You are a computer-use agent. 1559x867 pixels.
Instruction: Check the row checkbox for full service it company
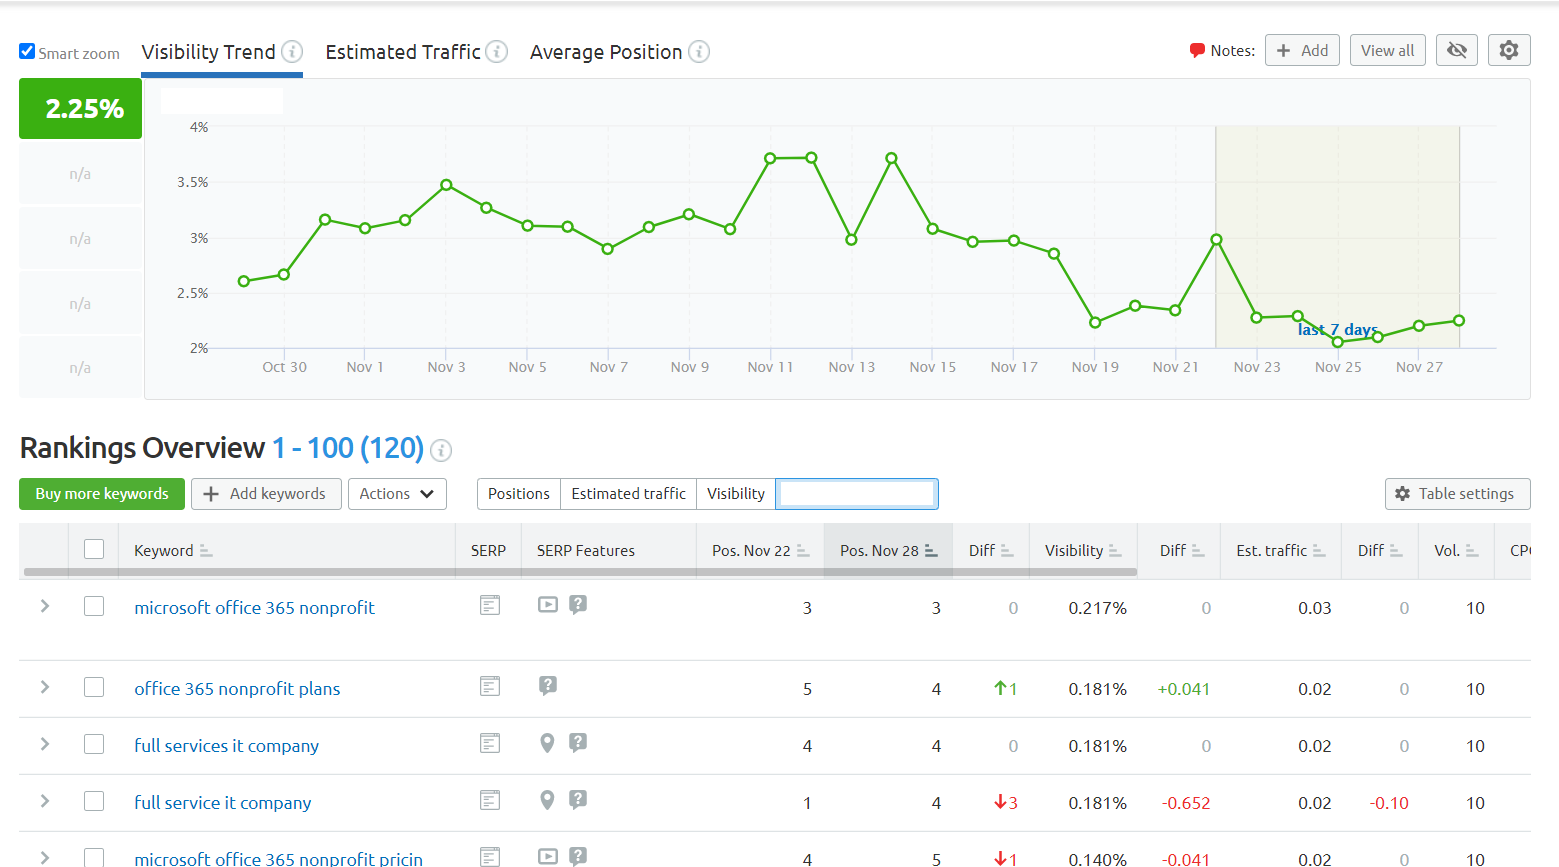93,800
